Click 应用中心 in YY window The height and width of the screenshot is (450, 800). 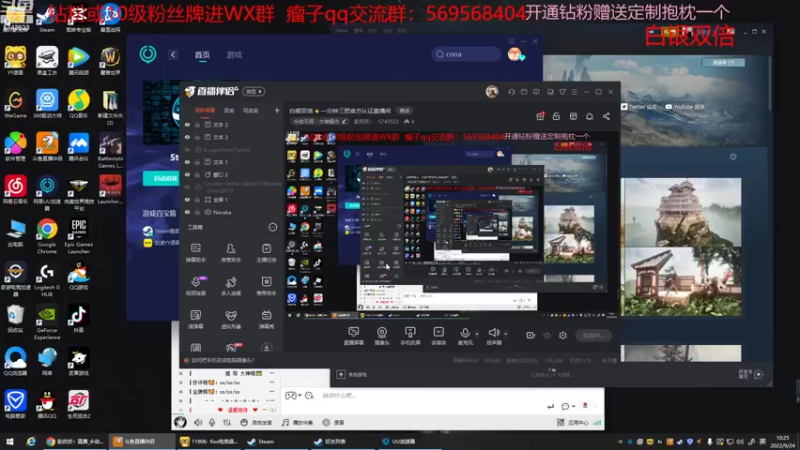pyautogui.click(x=573, y=422)
